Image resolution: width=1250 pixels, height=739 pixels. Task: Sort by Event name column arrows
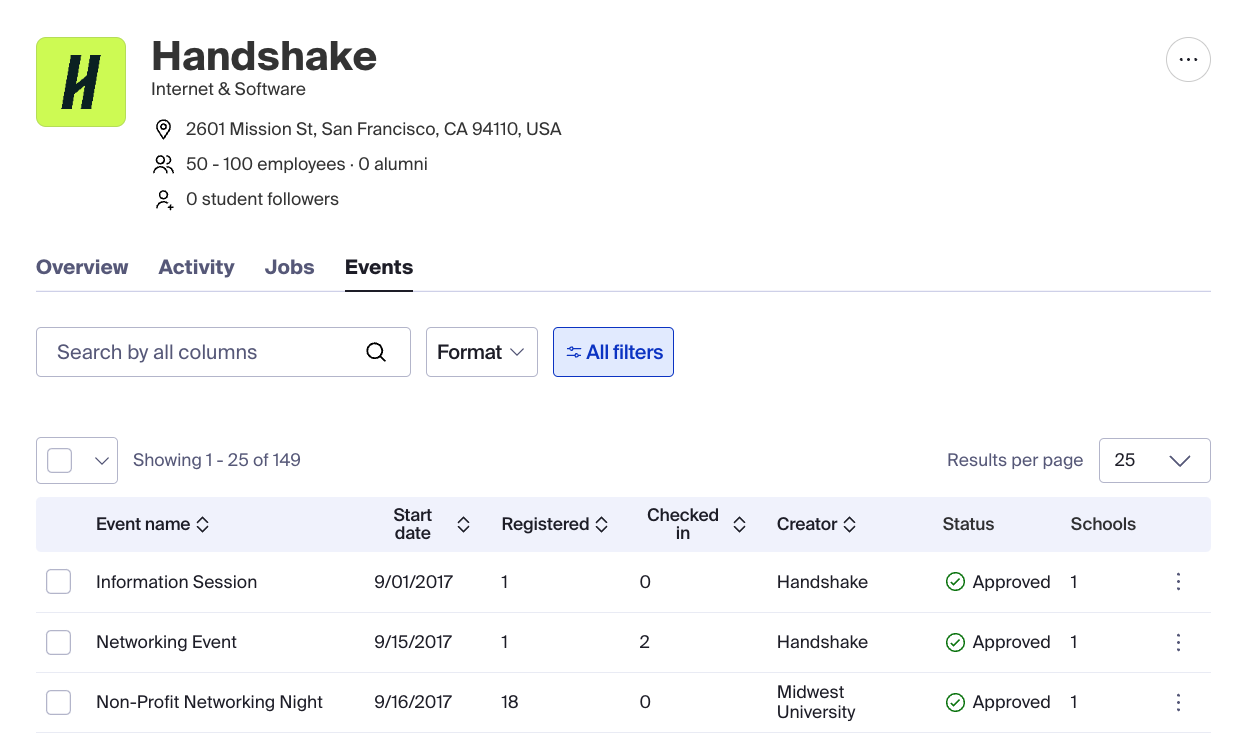(202, 524)
